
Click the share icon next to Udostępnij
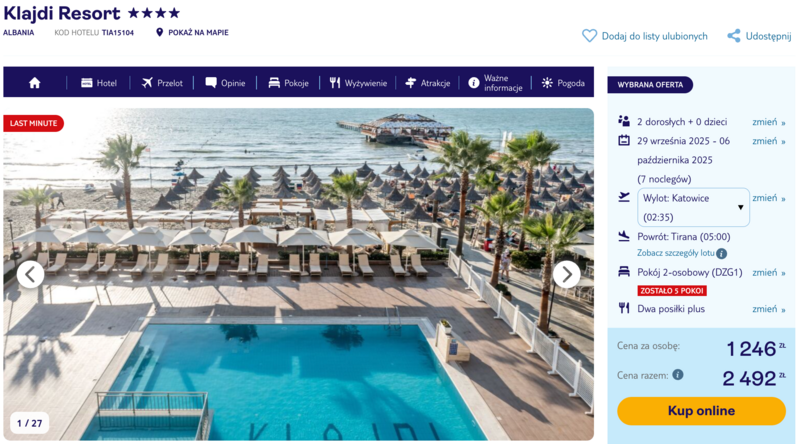[734, 36]
